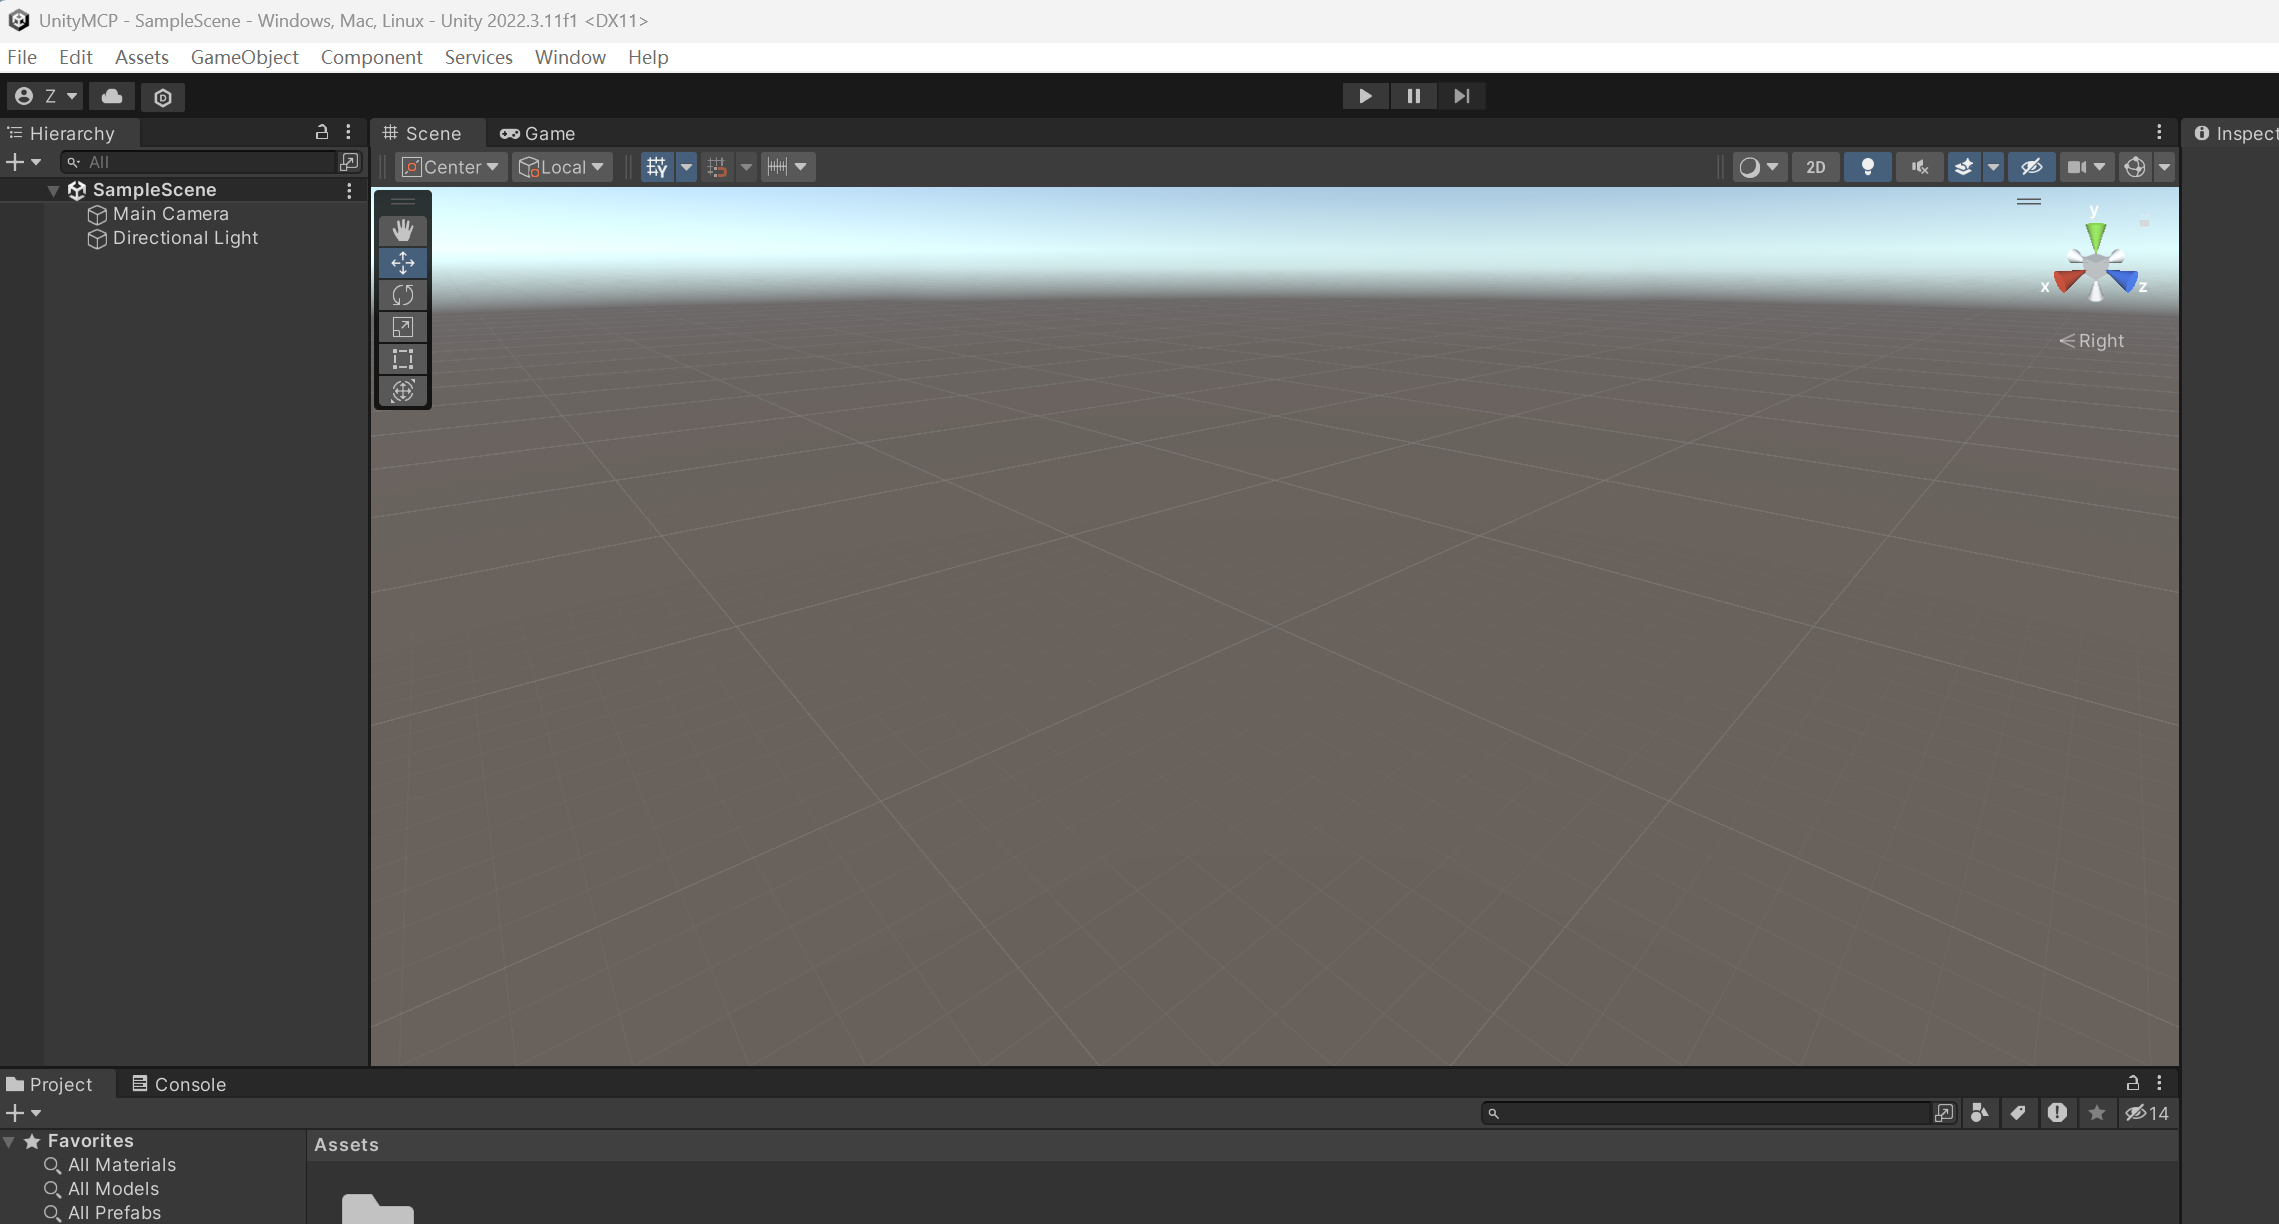Open the Unity Cloud services icon
2279x1224 pixels.
point(112,97)
